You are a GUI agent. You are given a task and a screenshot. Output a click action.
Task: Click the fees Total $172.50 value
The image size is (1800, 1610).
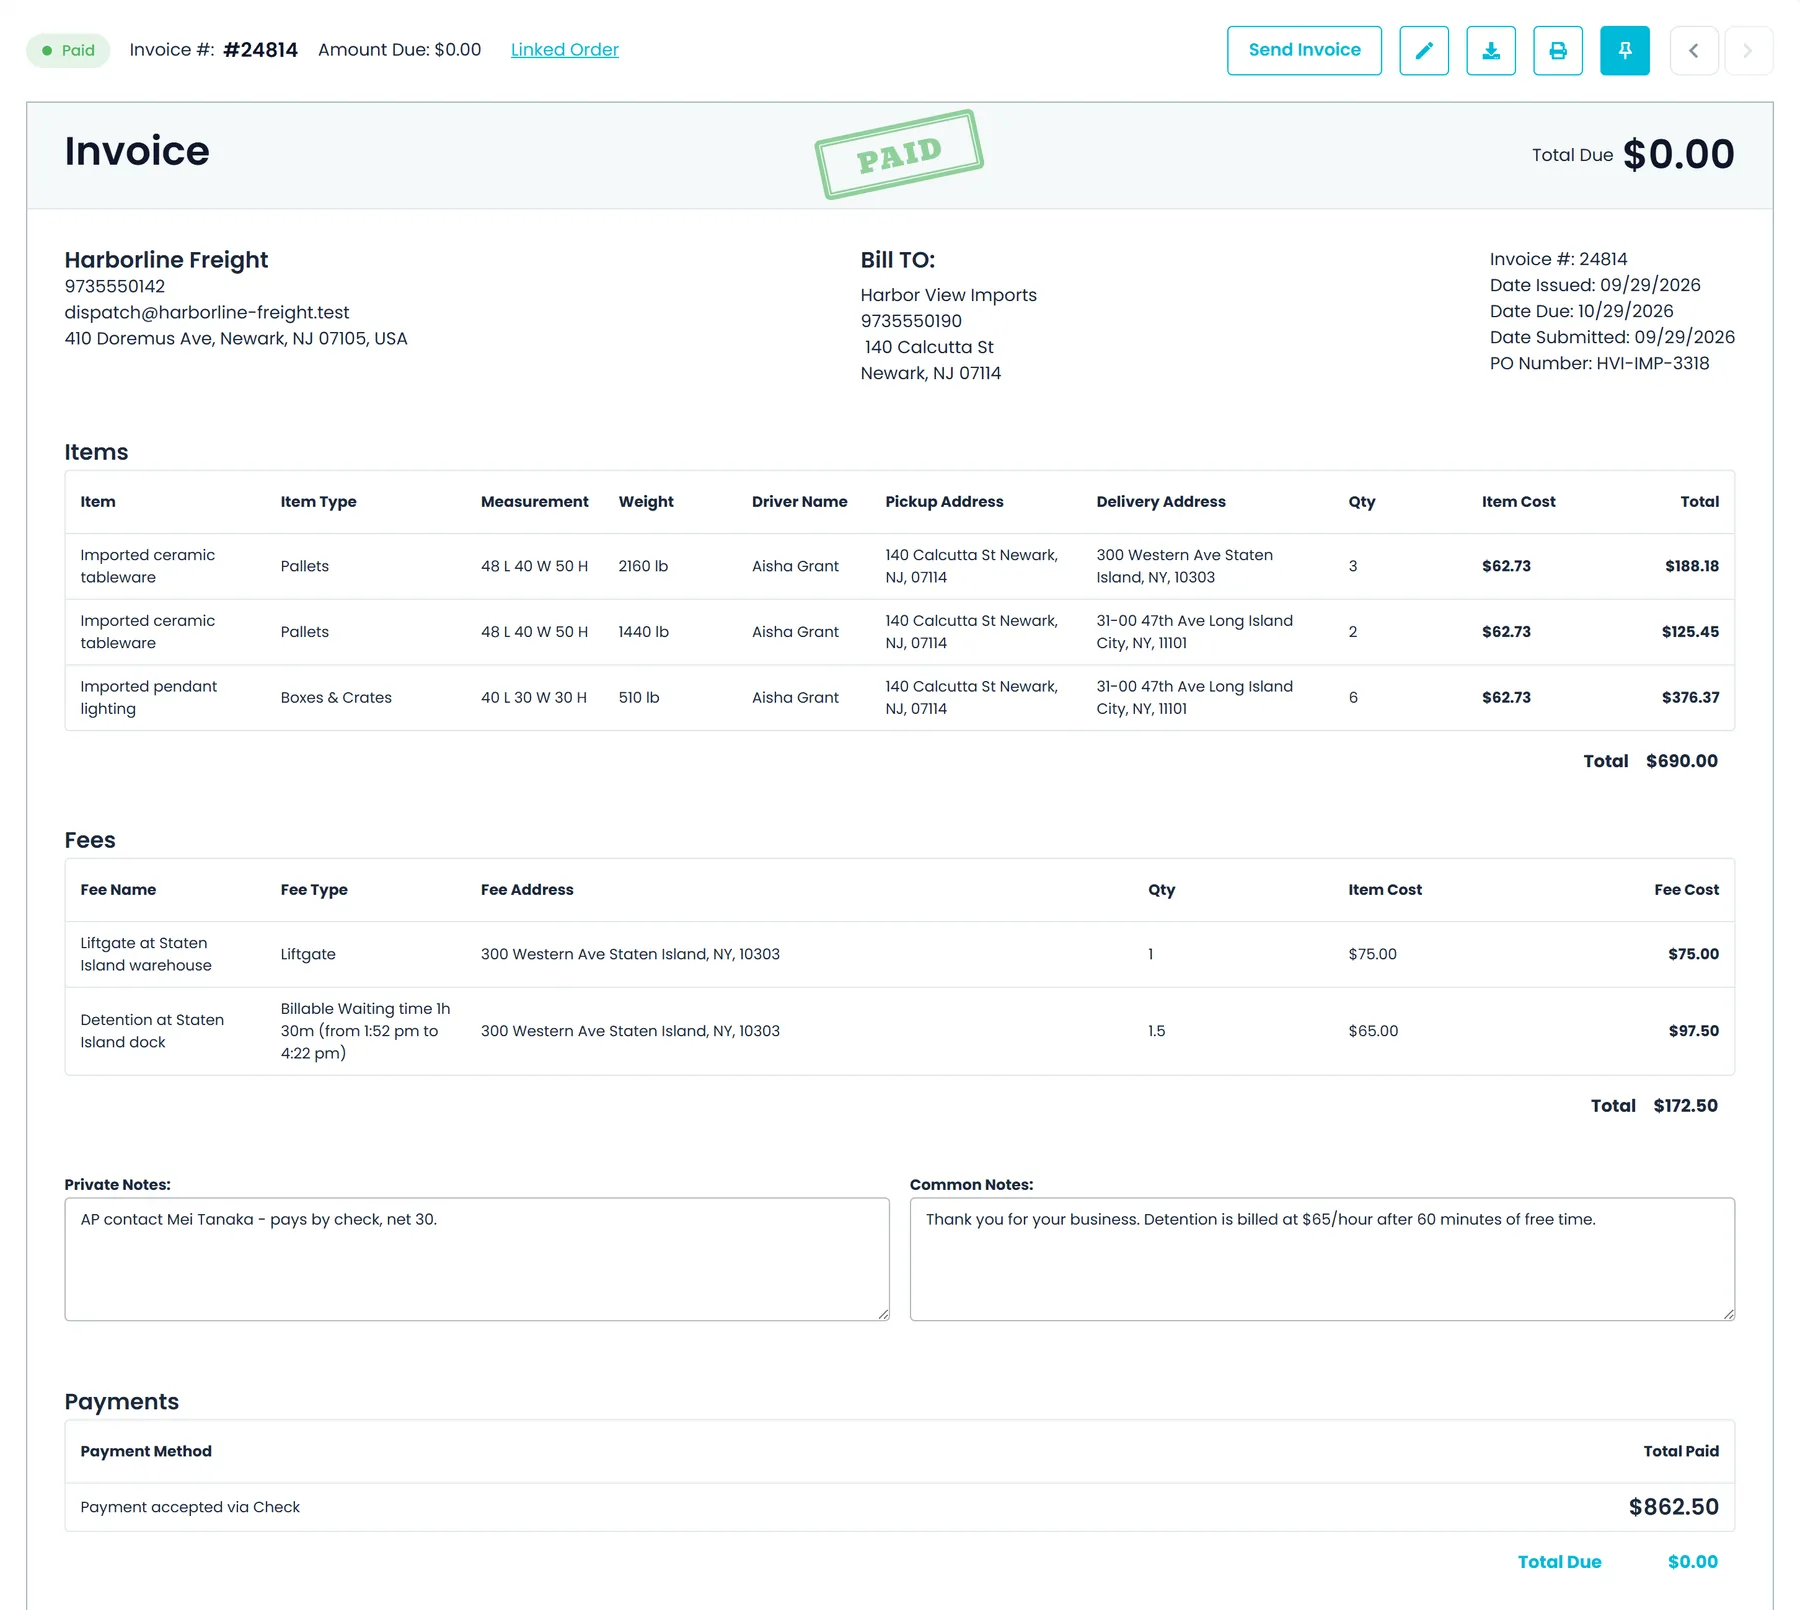point(1685,1106)
